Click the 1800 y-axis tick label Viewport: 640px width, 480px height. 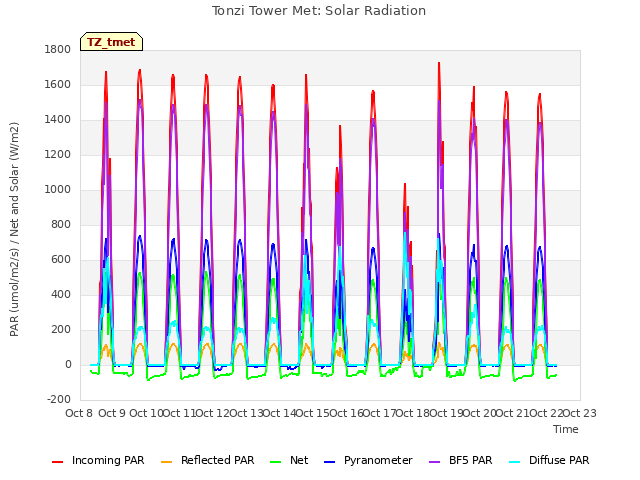58,49
